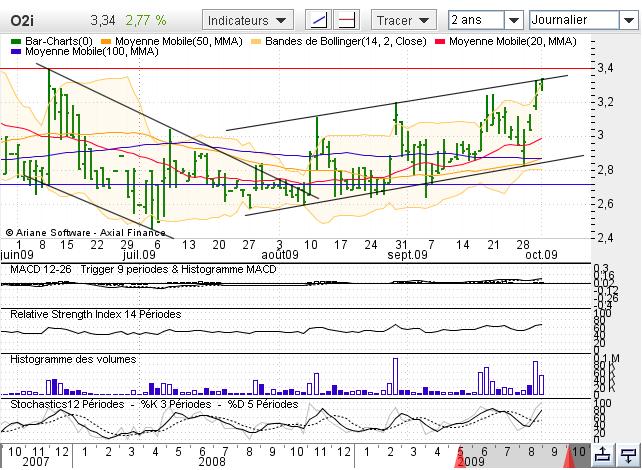Click the Ariane Software copyright text

pos(86,233)
